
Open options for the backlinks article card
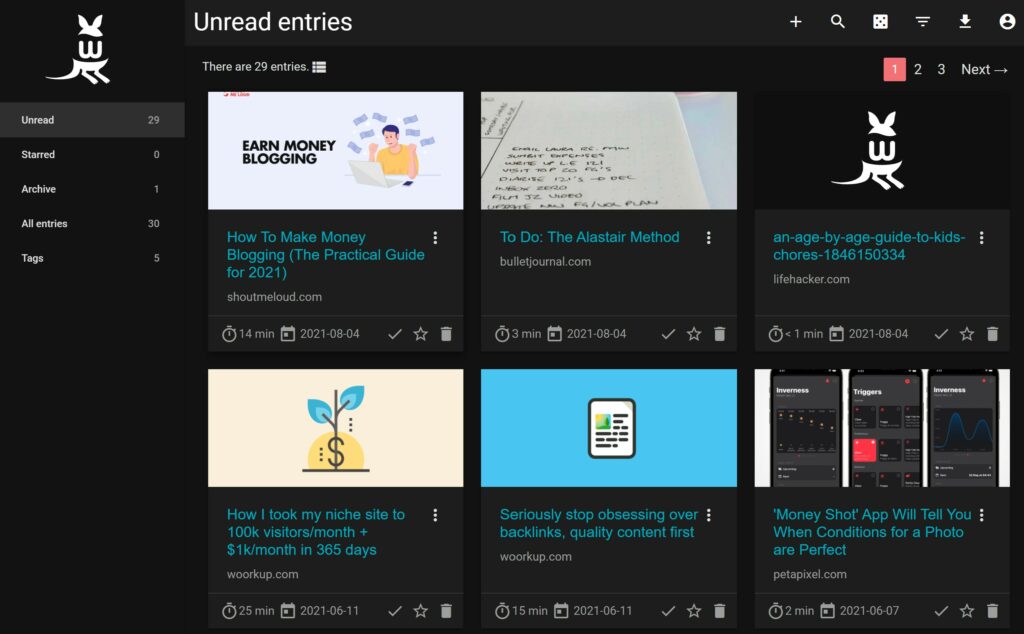point(709,515)
